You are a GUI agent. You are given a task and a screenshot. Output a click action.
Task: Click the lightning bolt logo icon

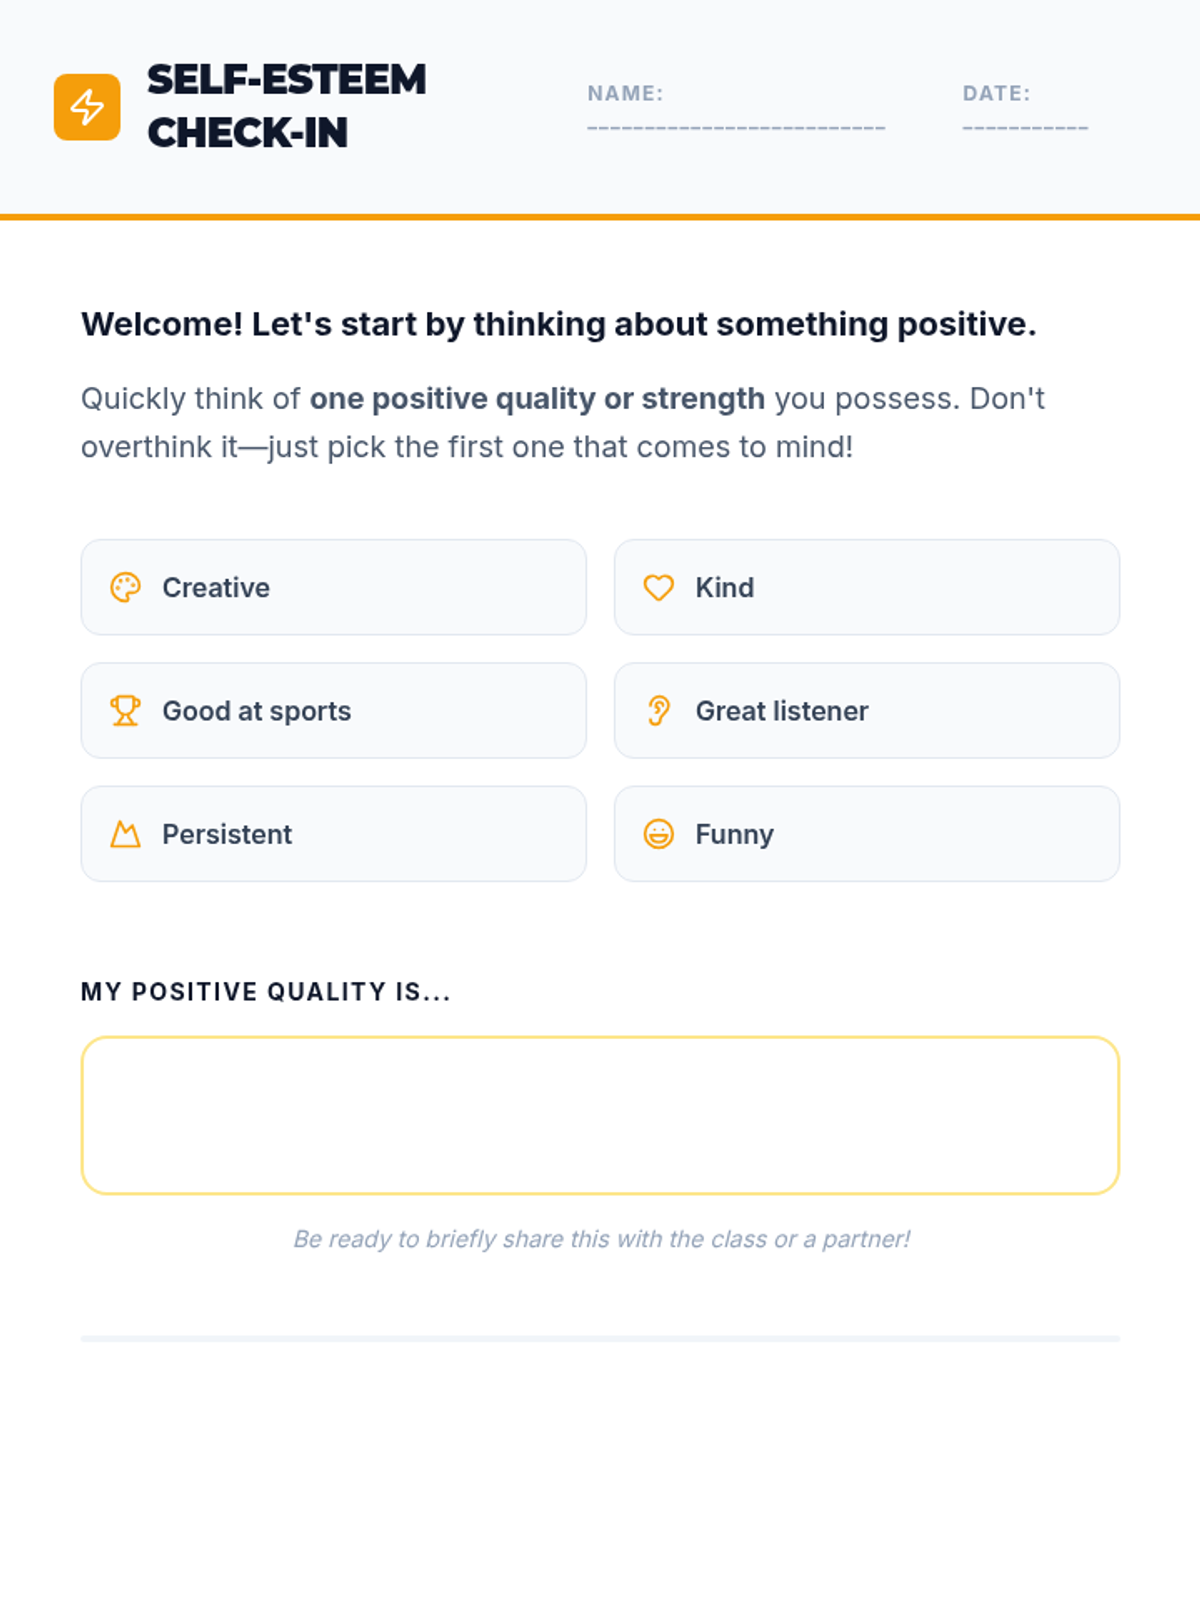87,107
